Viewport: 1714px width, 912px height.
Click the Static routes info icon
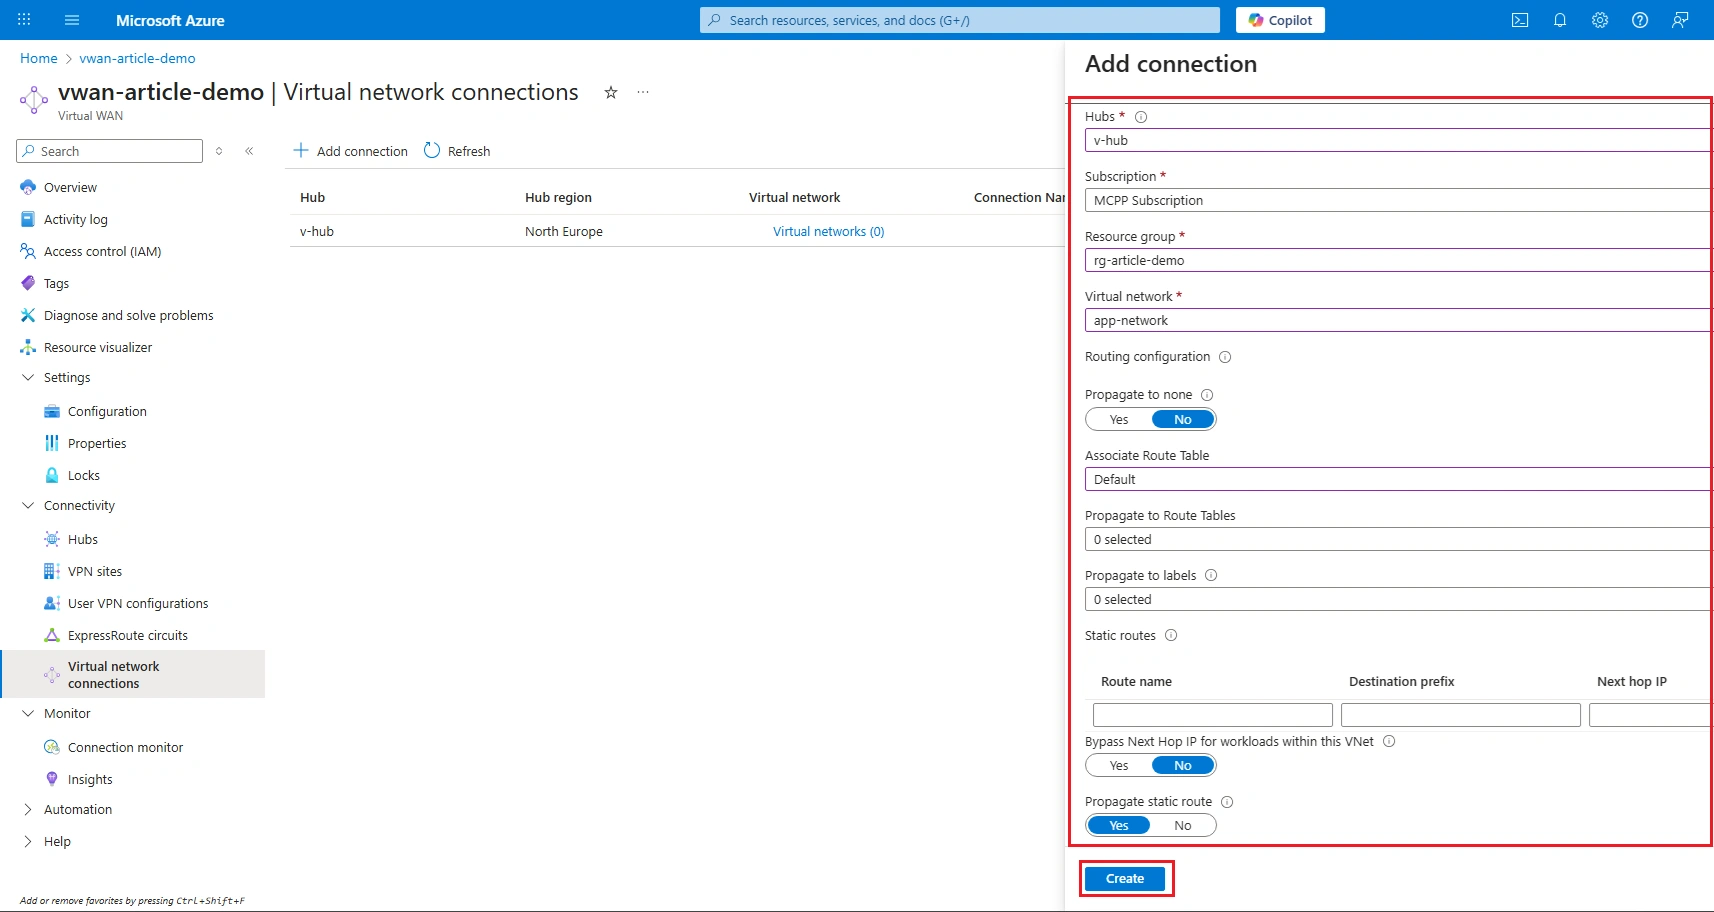click(1171, 635)
